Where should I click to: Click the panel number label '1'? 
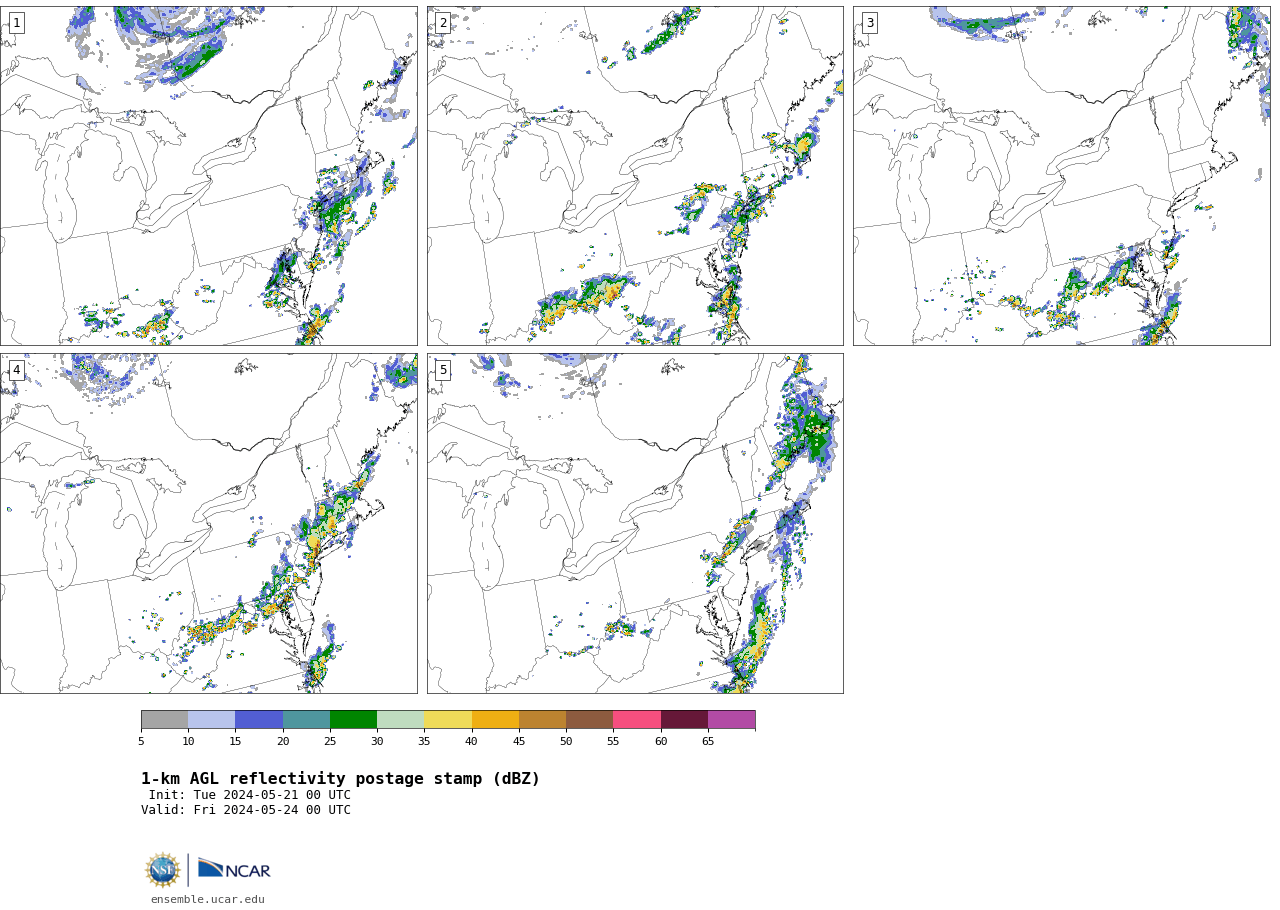16,23
